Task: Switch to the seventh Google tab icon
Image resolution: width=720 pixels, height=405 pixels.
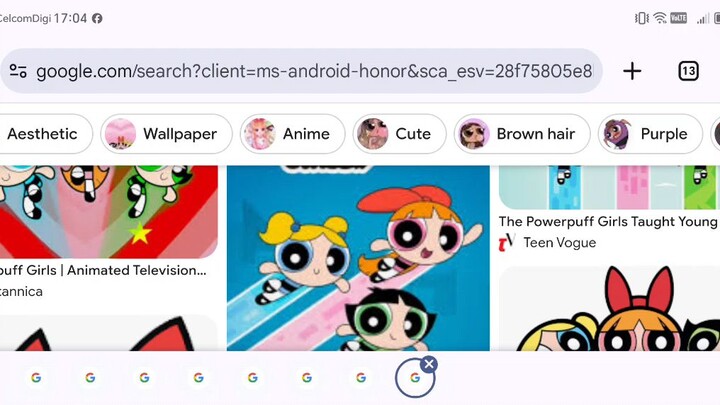Action: 361,377
